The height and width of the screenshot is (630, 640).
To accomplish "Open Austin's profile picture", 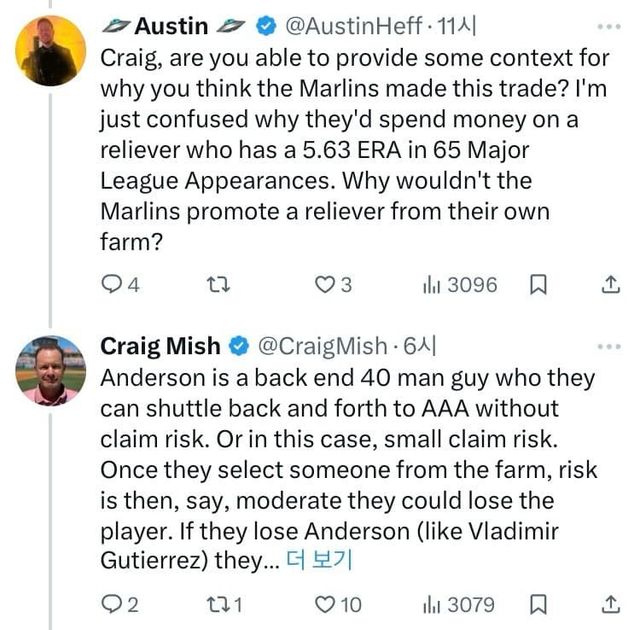I will pyautogui.click(x=51, y=50).
